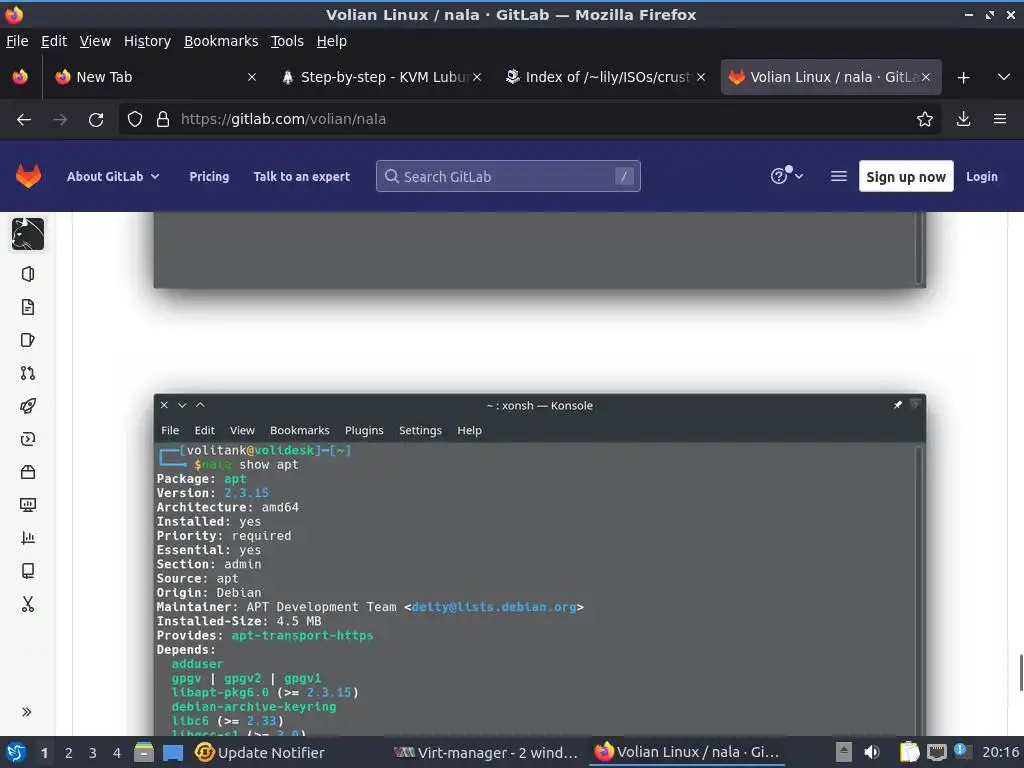Open Snippets scissors sidebar icon
The width and height of the screenshot is (1024, 768).
pyautogui.click(x=27, y=604)
